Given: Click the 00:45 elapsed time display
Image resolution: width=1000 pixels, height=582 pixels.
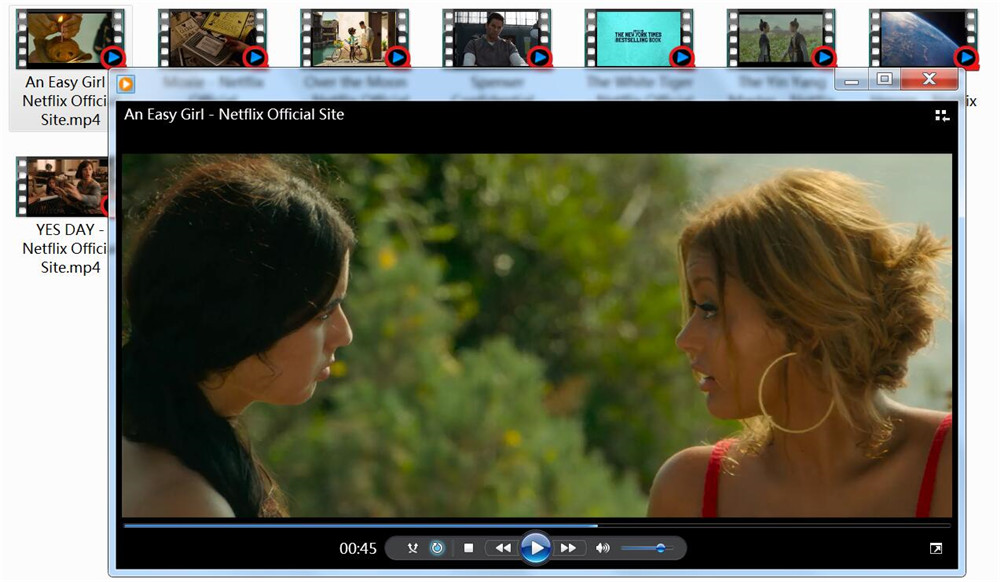Looking at the screenshot, I should [x=358, y=548].
